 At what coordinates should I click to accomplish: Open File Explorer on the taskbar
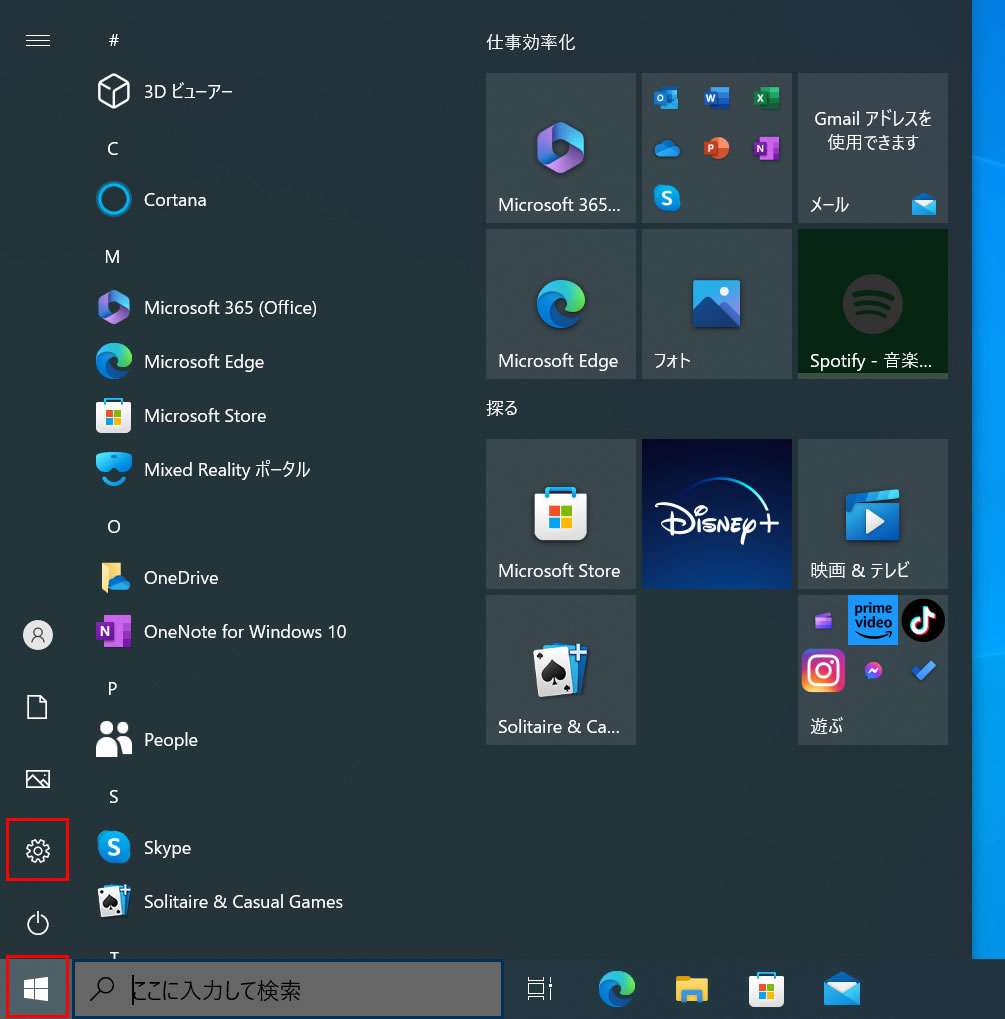click(692, 988)
